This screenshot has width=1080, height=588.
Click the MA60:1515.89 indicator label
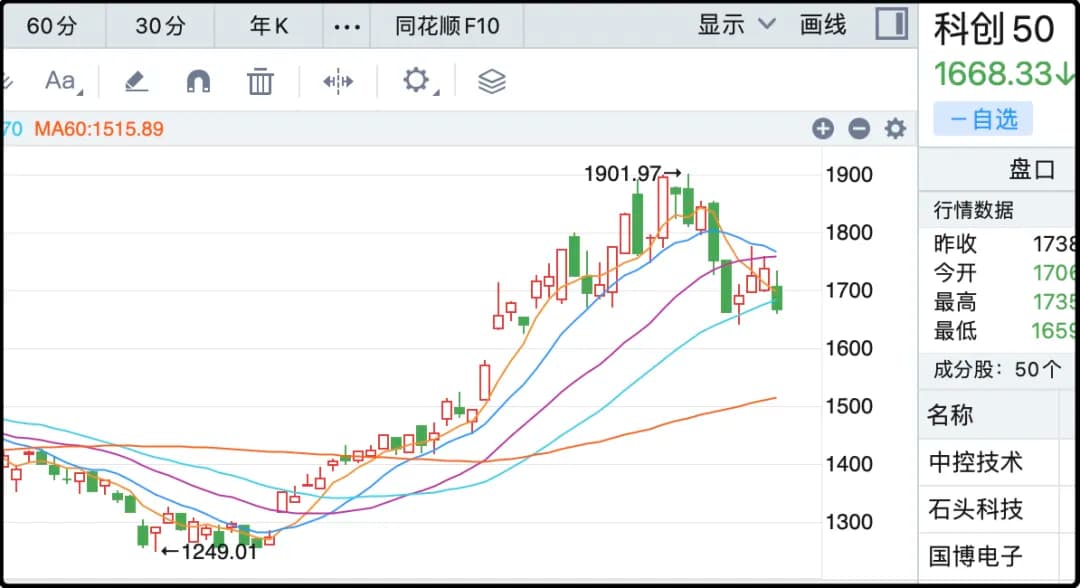[x=99, y=129]
